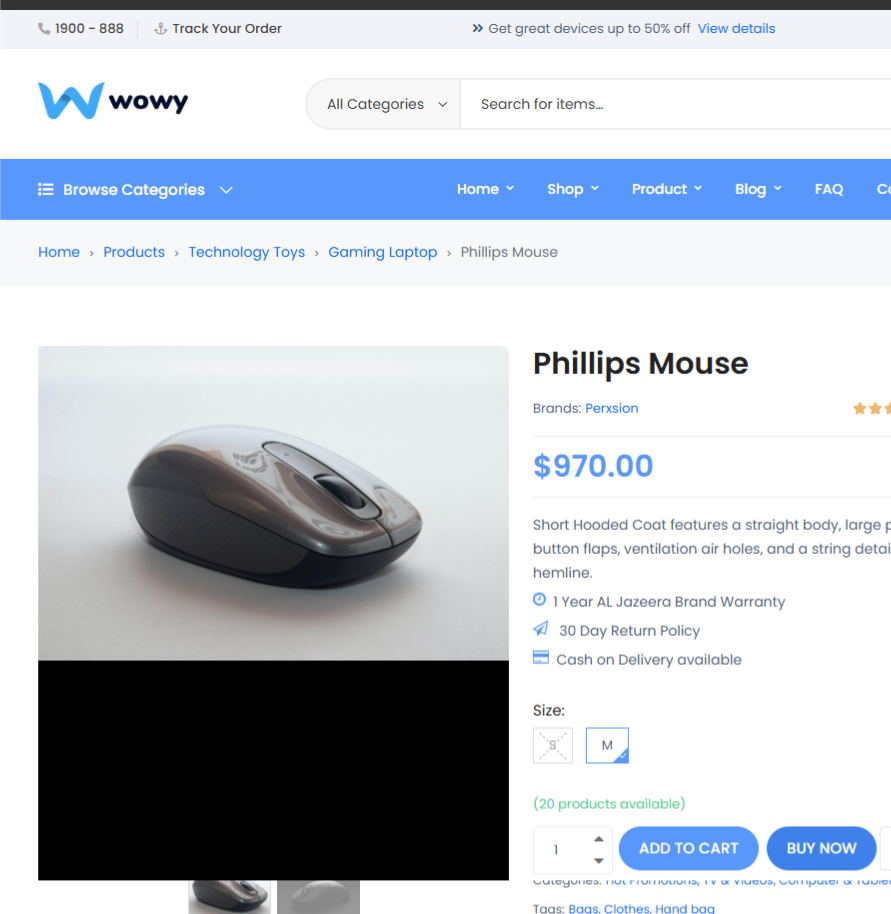Select the crossed-out size S option
Screen dimensions: 891x914
[552, 745]
